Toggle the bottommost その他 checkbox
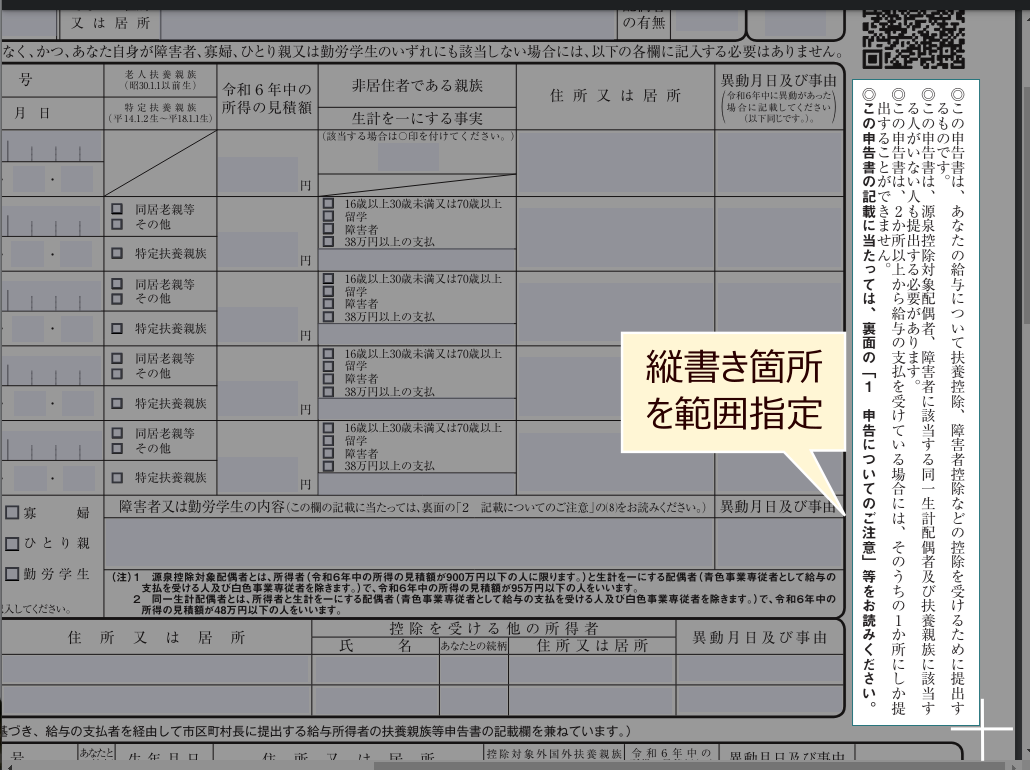The image size is (1030, 770). pyautogui.click(x=117, y=449)
